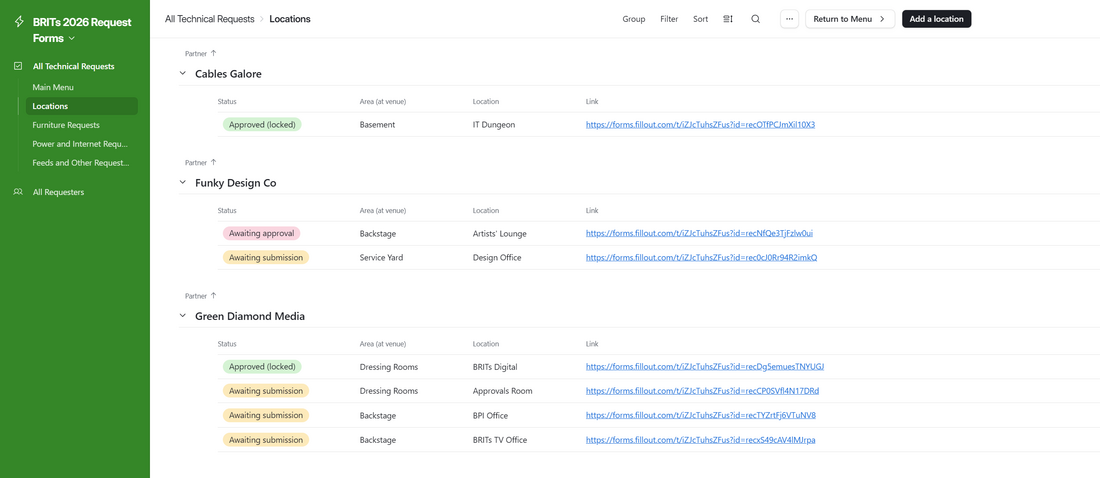Viewport: 1100px width, 478px height.
Task: Click the Add a location button
Action: pyautogui.click(x=936, y=19)
